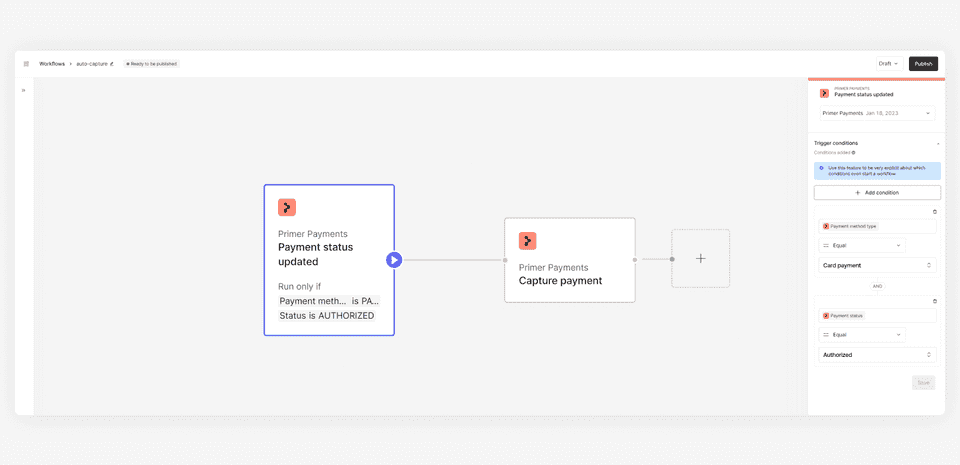Go to the Workflows breadcrumb
Image resolution: width=960 pixels, height=465 pixels.
pyautogui.click(x=52, y=64)
